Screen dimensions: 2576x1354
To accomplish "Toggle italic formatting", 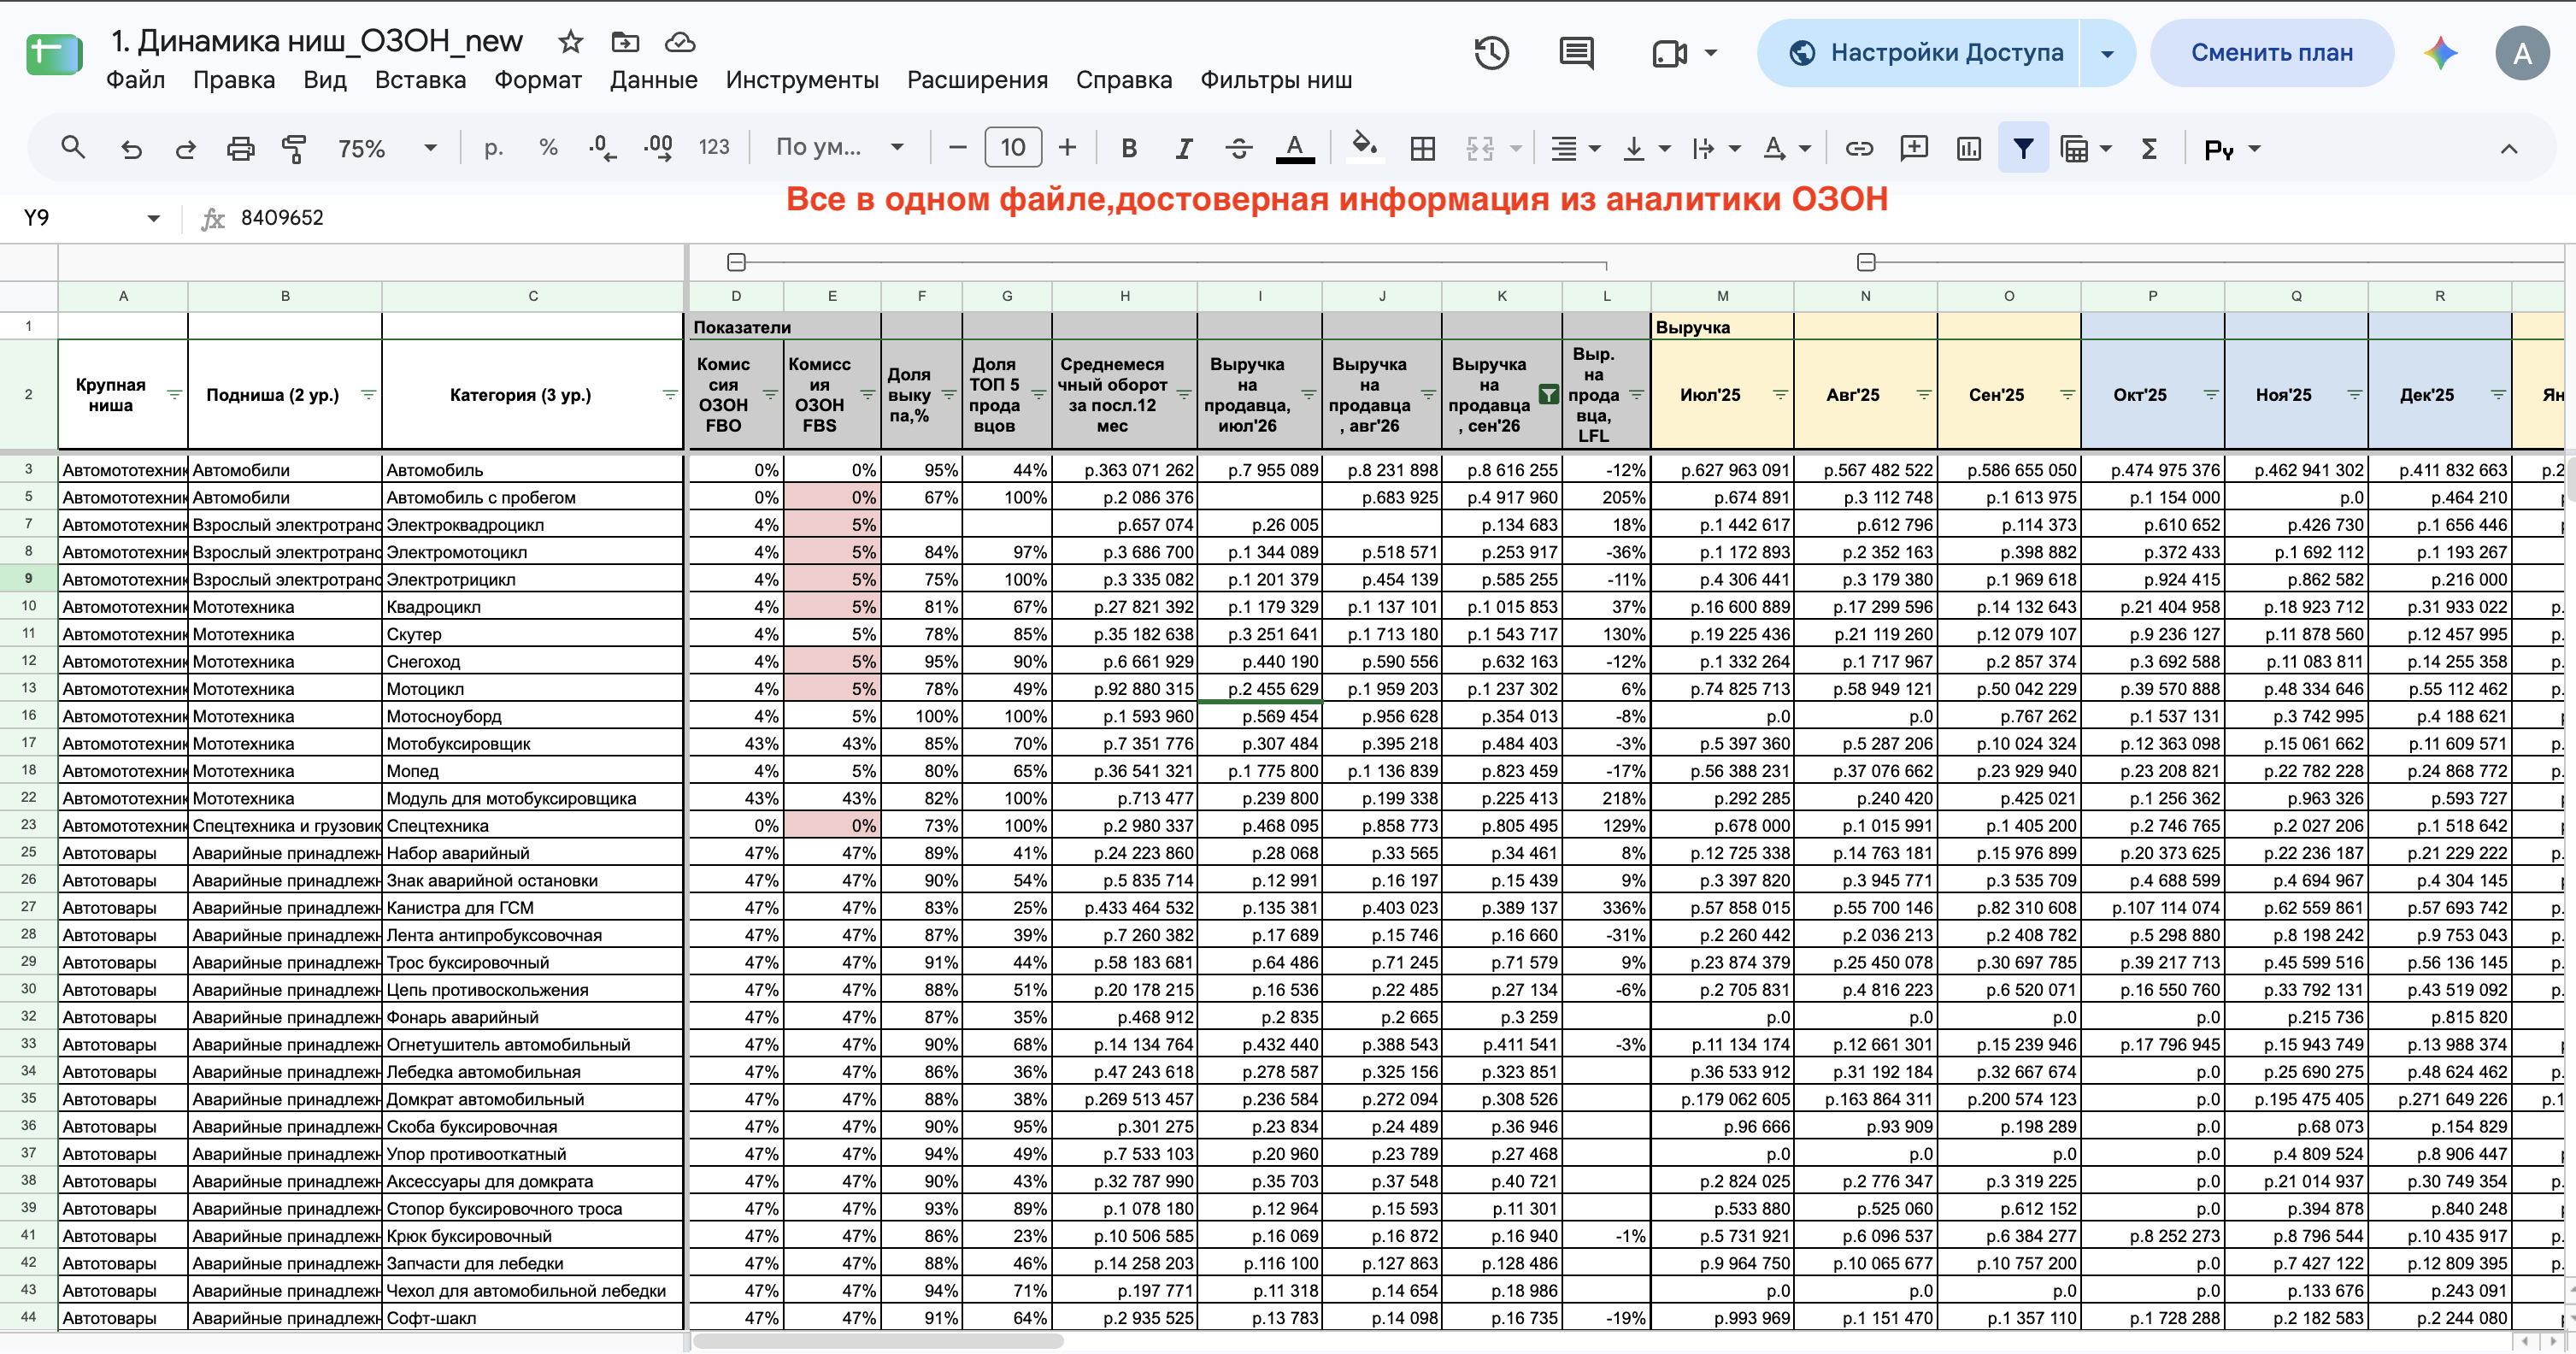I will (x=1184, y=148).
